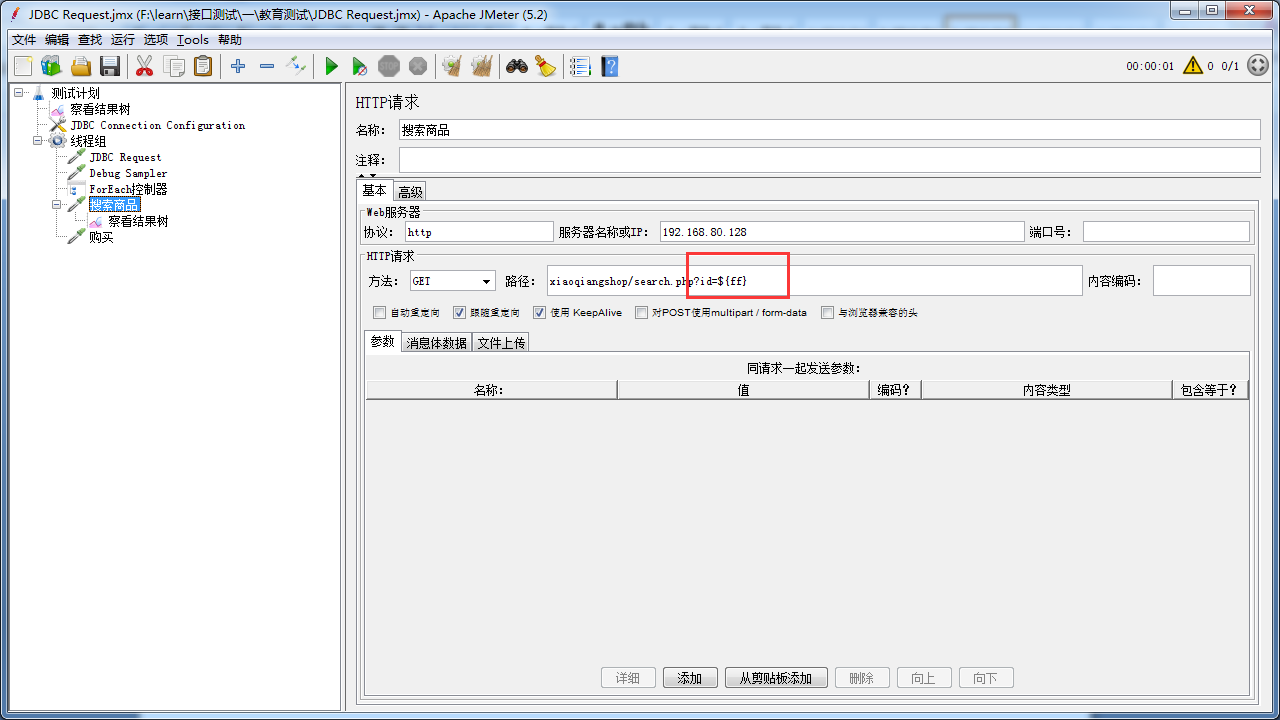
Task: Collapse the 搜索商品 tree node
Action: [57, 205]
